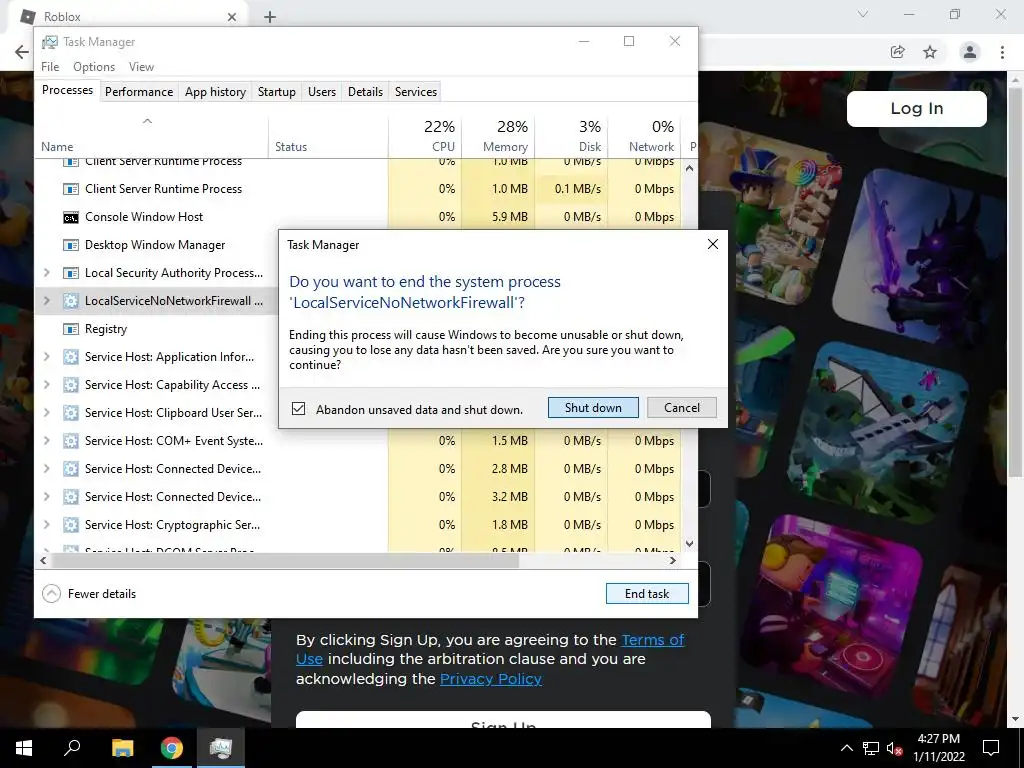This screenshot has height=768, width=1024.
Task: Sort by the Memory column header
Action: 498,136
